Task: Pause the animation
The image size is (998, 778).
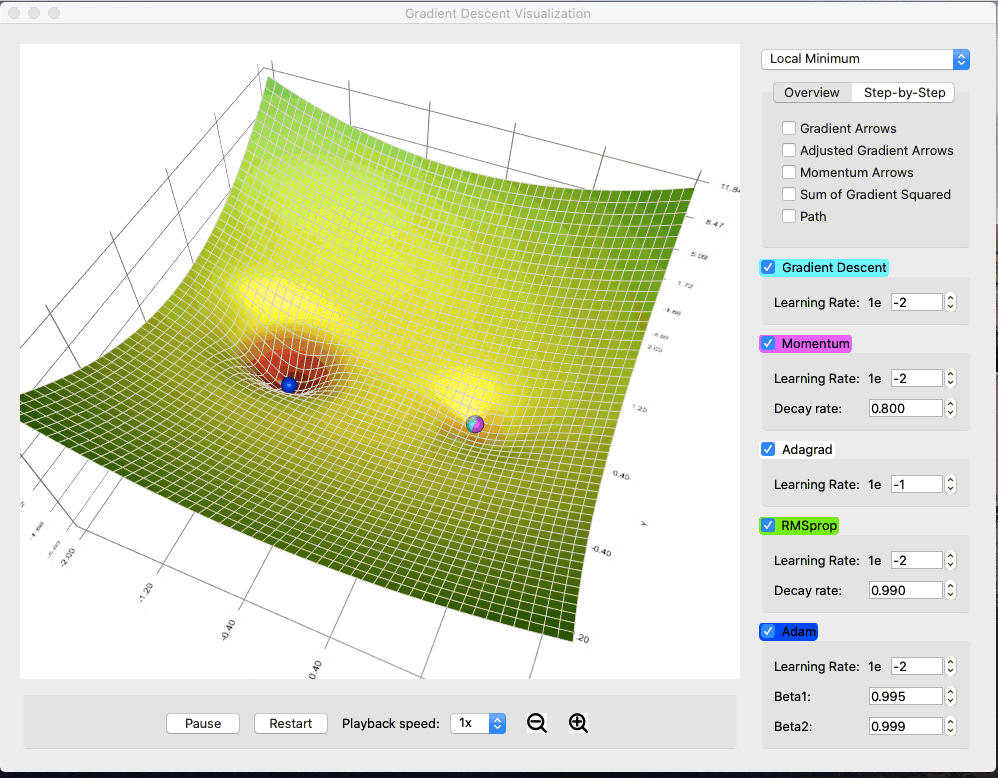Action: 203,723
